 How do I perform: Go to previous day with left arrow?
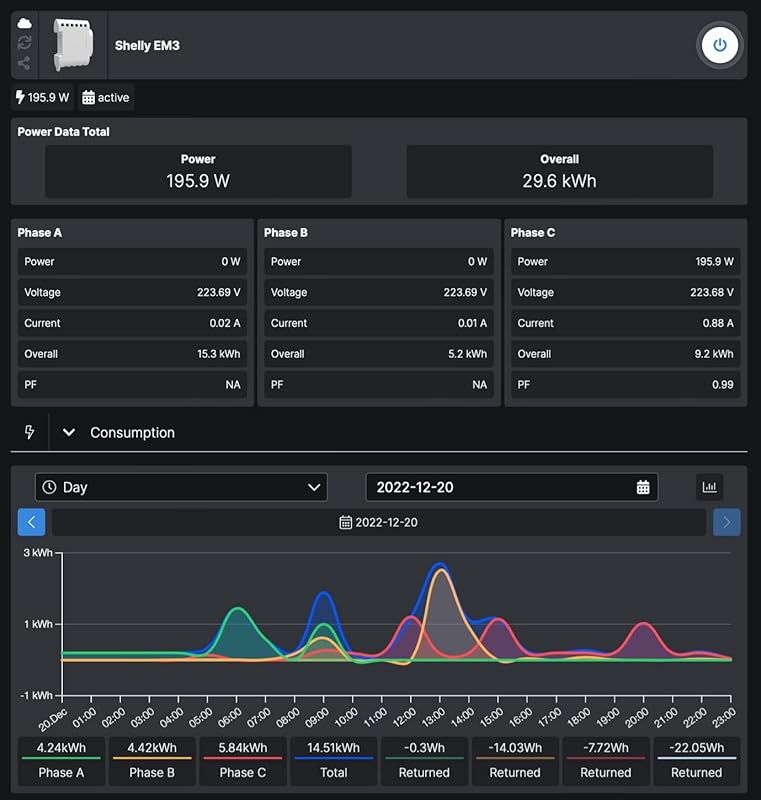click(x=31, y=522)
